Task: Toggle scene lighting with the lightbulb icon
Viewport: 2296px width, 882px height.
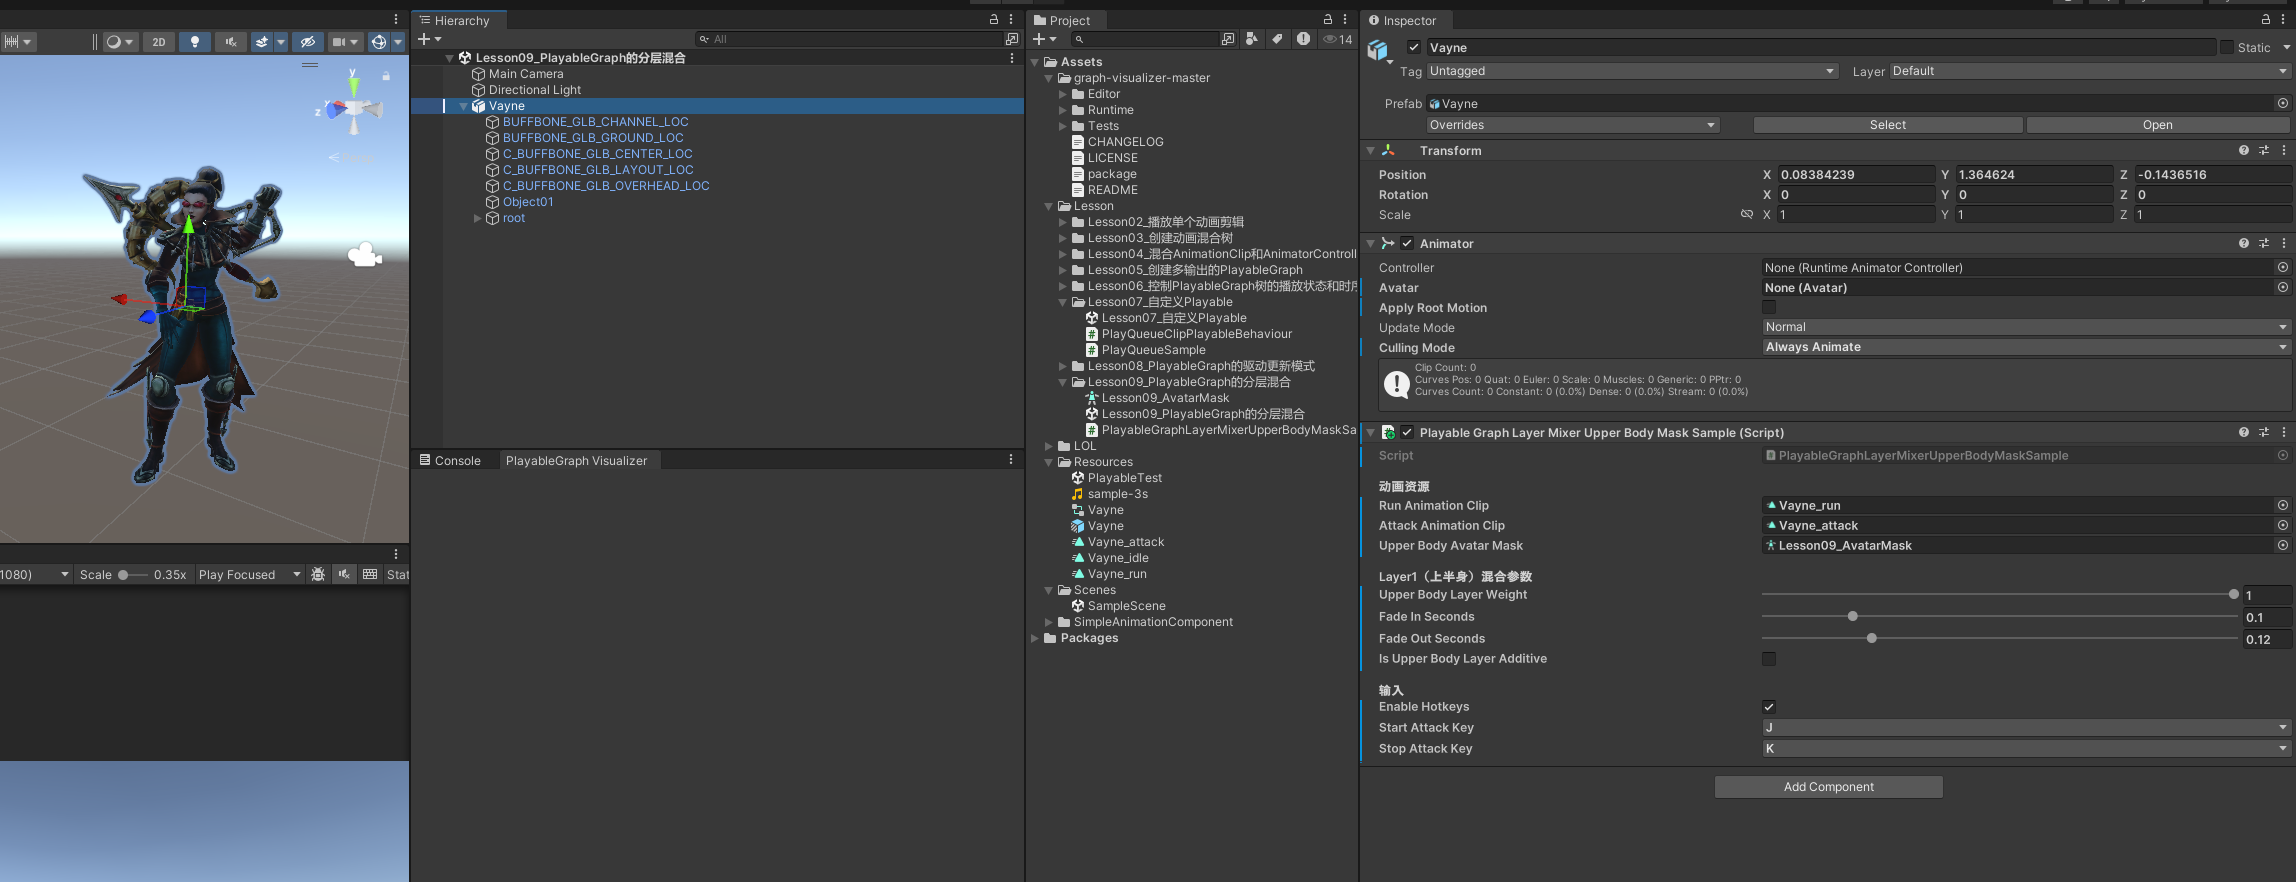Action: 195,42
